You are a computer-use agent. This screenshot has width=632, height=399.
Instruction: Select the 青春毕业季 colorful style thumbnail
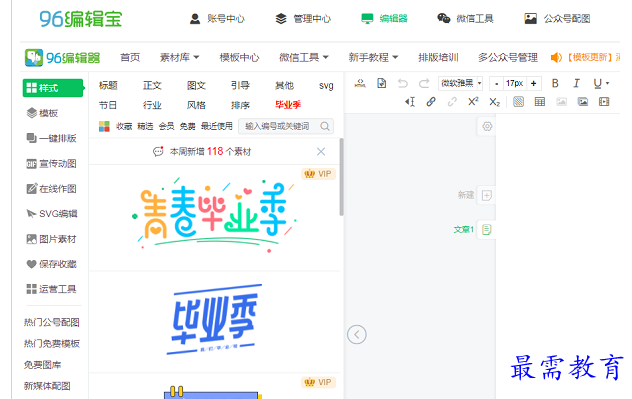click(x=214, y=216)
